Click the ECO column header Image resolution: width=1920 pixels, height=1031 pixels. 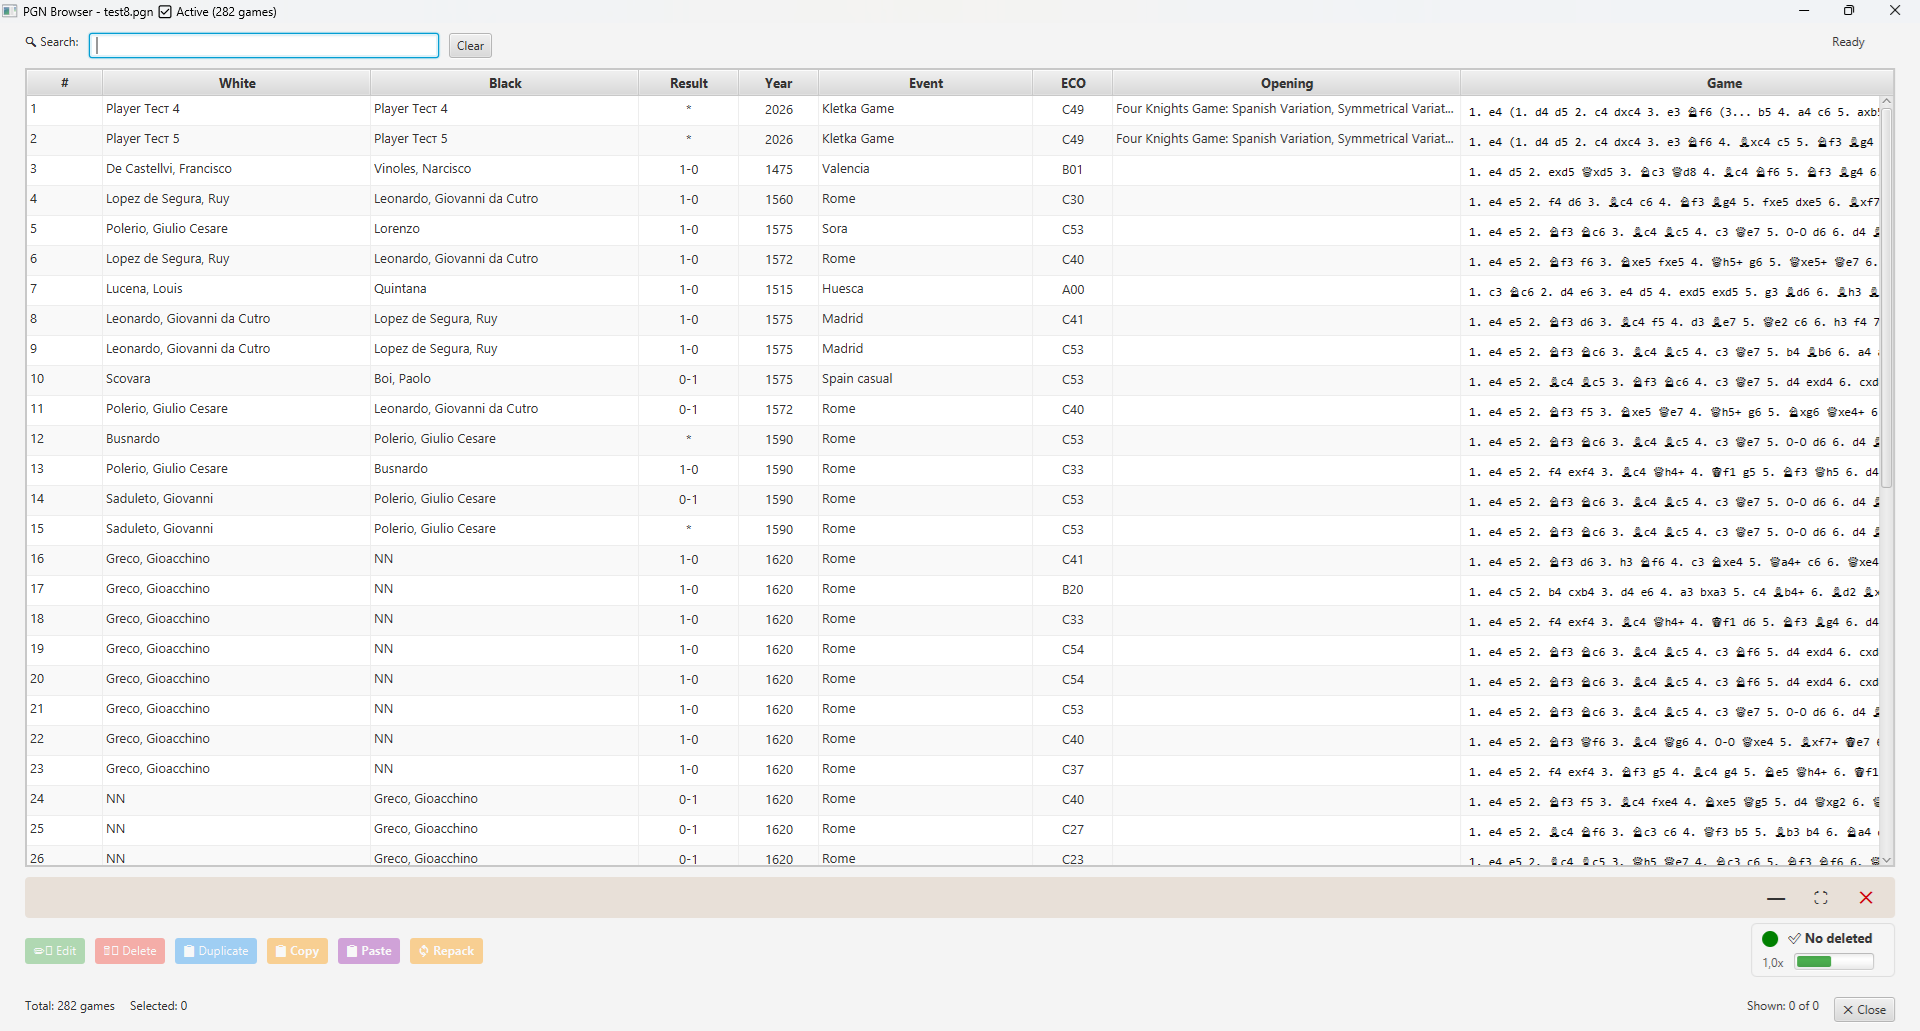(1073, 83)
